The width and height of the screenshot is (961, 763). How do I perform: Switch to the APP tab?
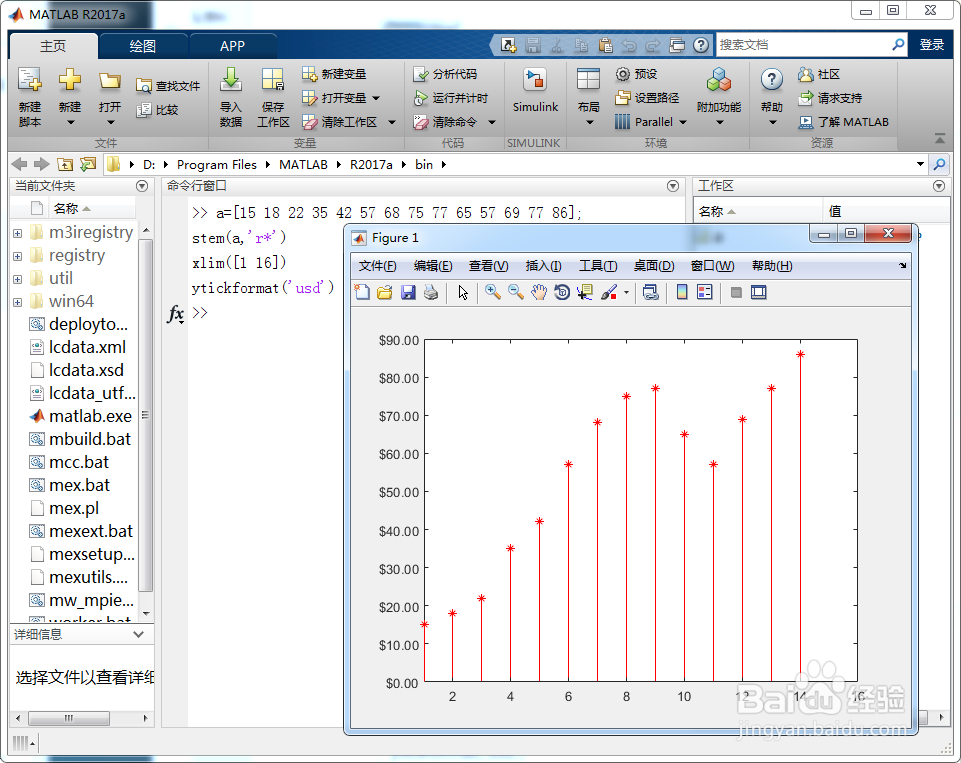(x=232, y=46)
